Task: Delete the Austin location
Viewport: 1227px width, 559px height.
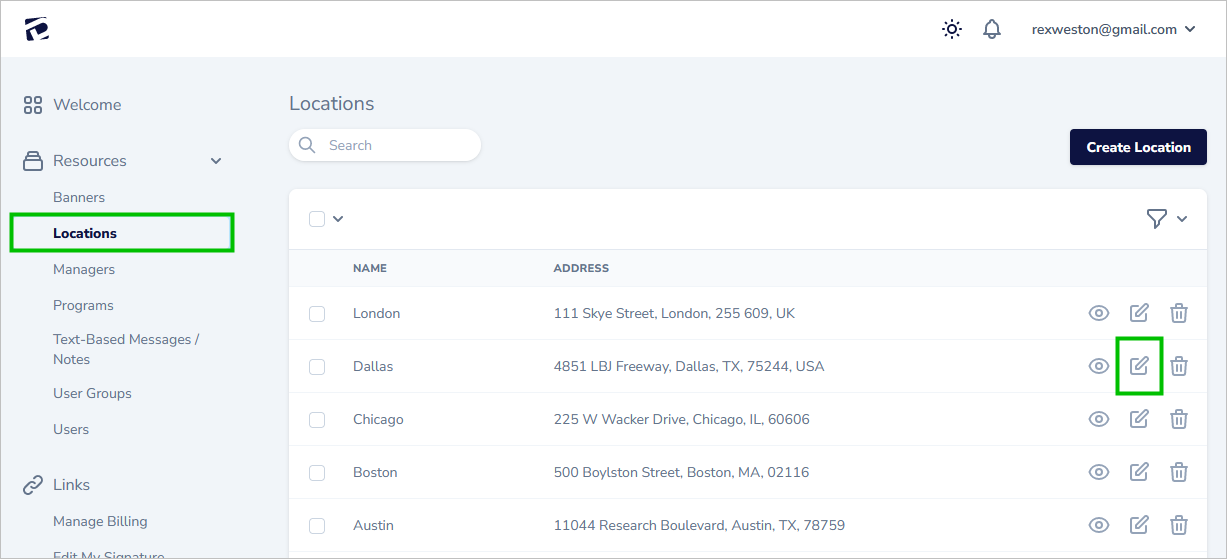Action: point(1179,525)
